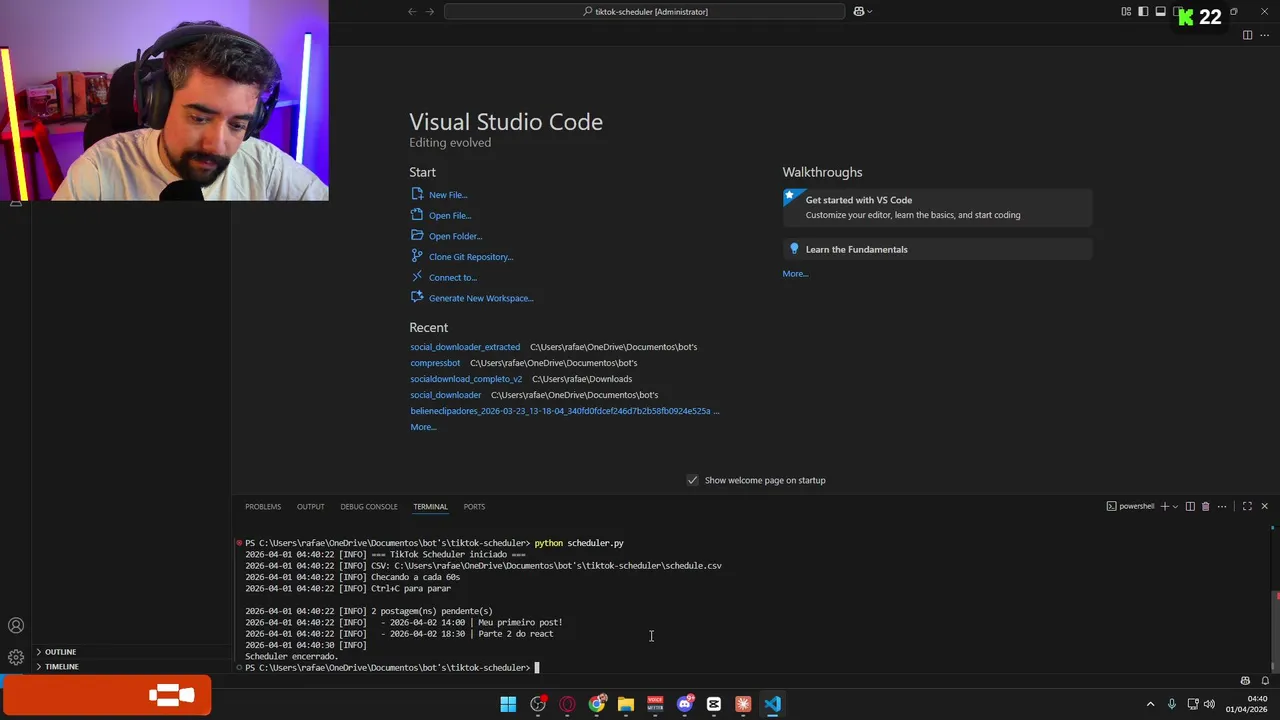1280x720 pixels.
Task: Click Generate New Workspace link
Action: tap(481, 298)
